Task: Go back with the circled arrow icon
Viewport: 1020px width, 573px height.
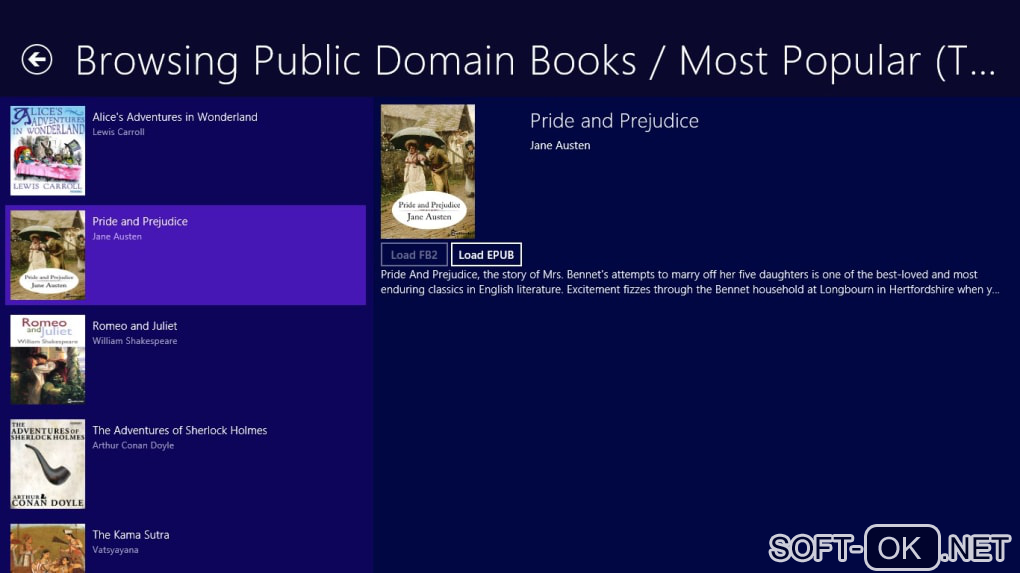Action: pyautogui.click(x=37, y=60)
